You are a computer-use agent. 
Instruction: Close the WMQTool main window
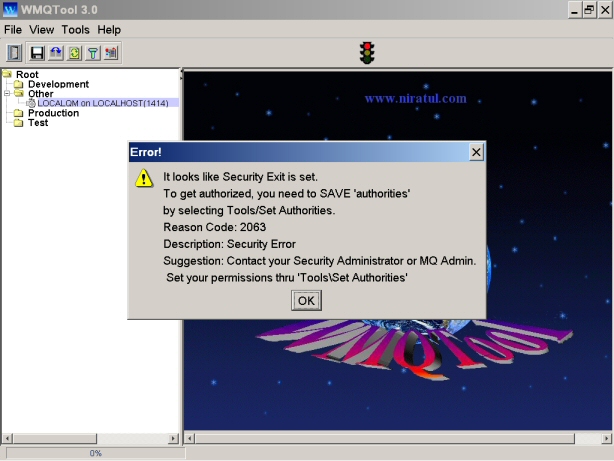605,10
